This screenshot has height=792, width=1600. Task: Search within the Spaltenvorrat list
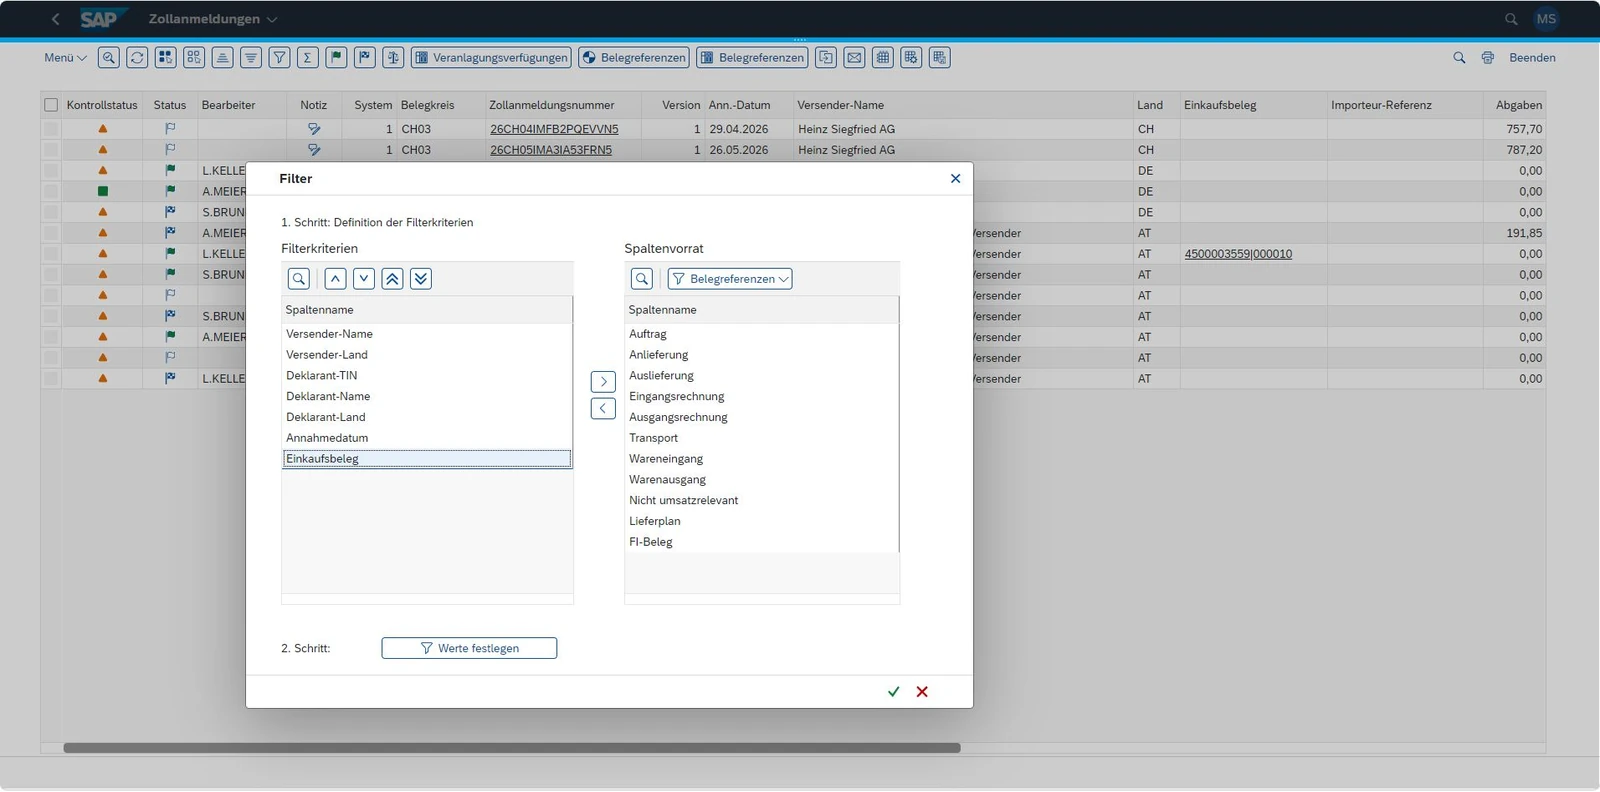pyautogui.click(x=642, y=279)
